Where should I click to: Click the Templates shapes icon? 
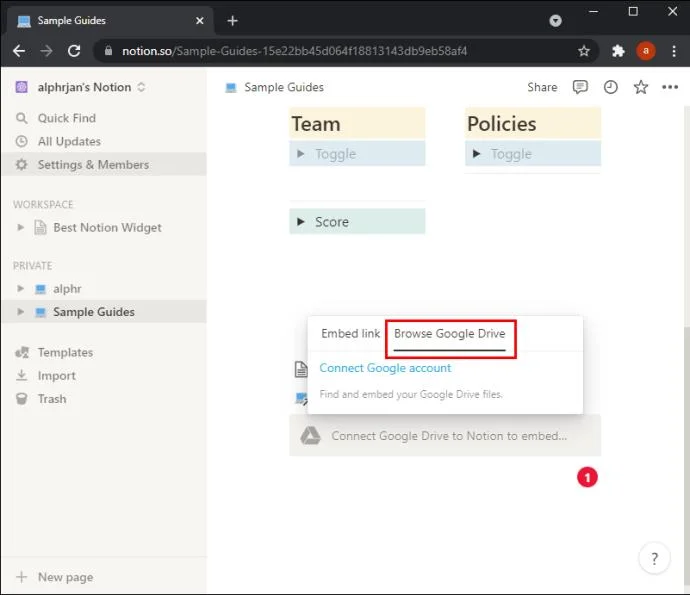(22, 352)
